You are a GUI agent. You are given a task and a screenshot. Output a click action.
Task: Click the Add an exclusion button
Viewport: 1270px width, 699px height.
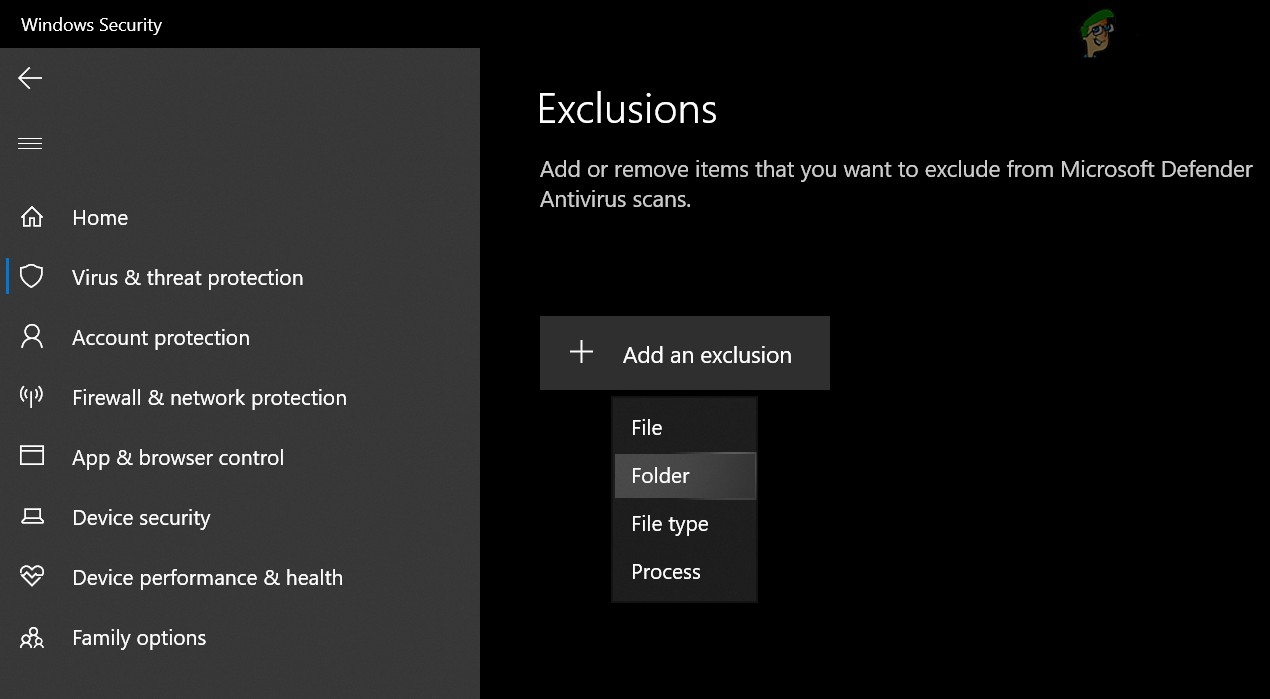point(685,353)
